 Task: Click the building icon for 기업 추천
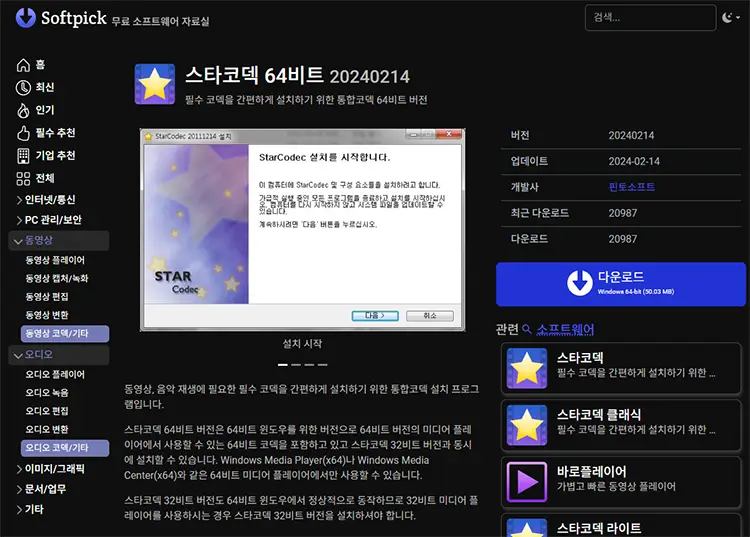(x=23, y=156)
